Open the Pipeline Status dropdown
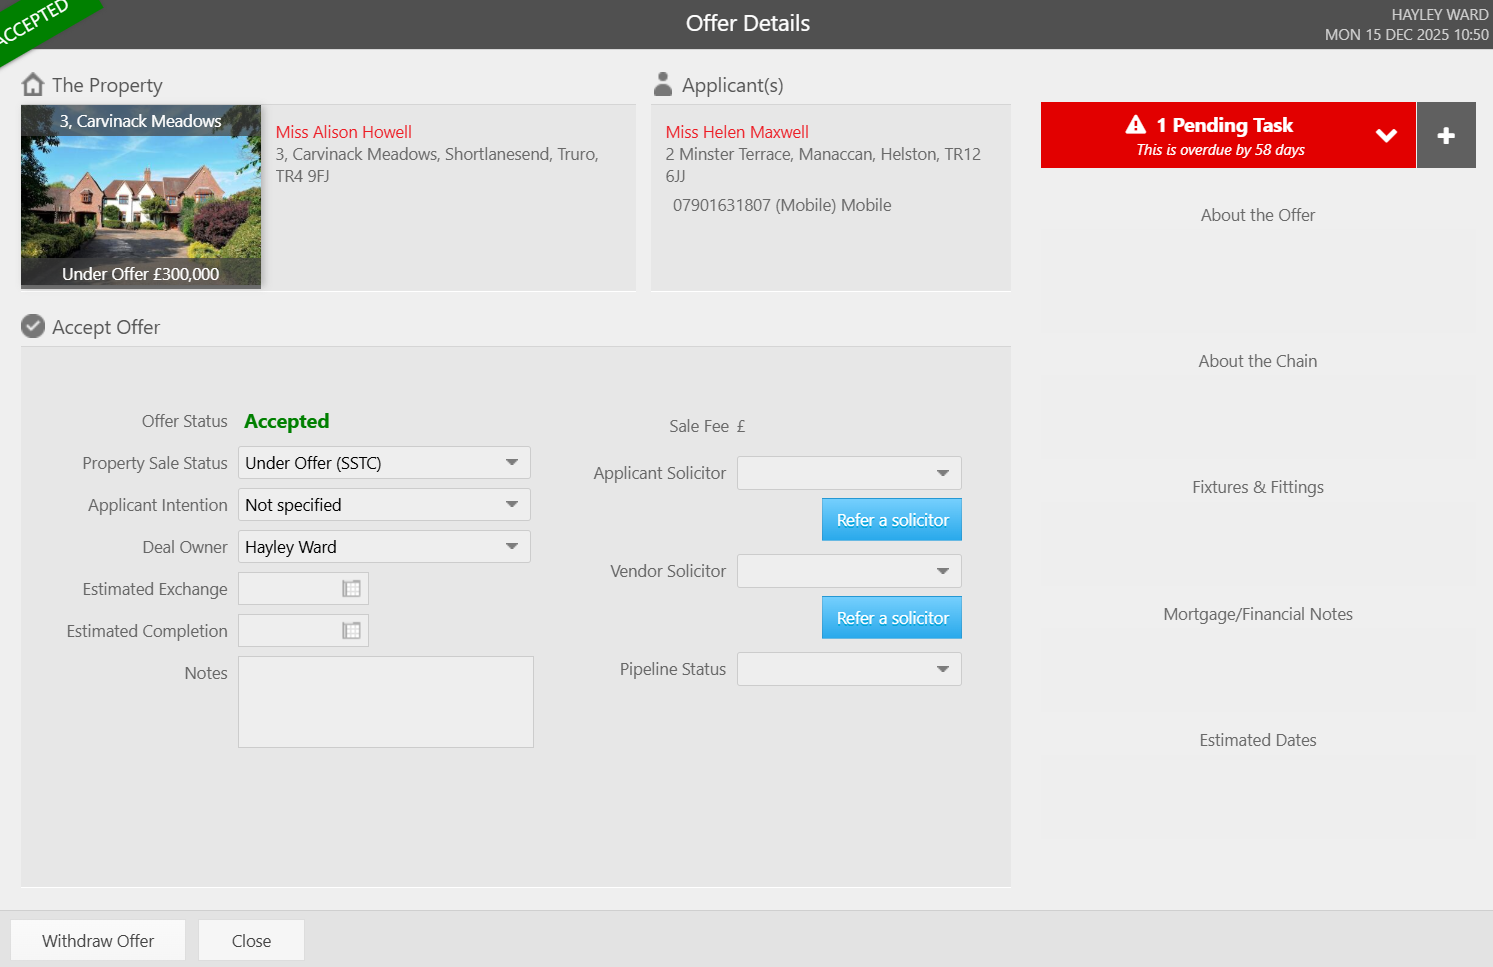The height and width of the screenshot is (967, 1493). tap(849, 669)
